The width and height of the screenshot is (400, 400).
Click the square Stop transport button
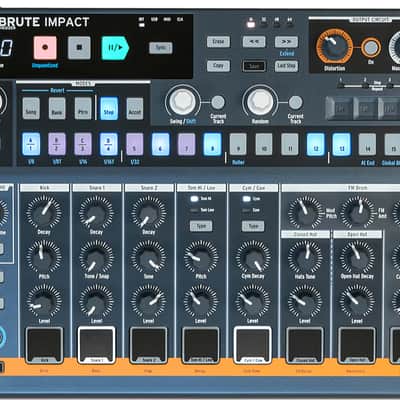pyautogui.click(x=79, y=48)
